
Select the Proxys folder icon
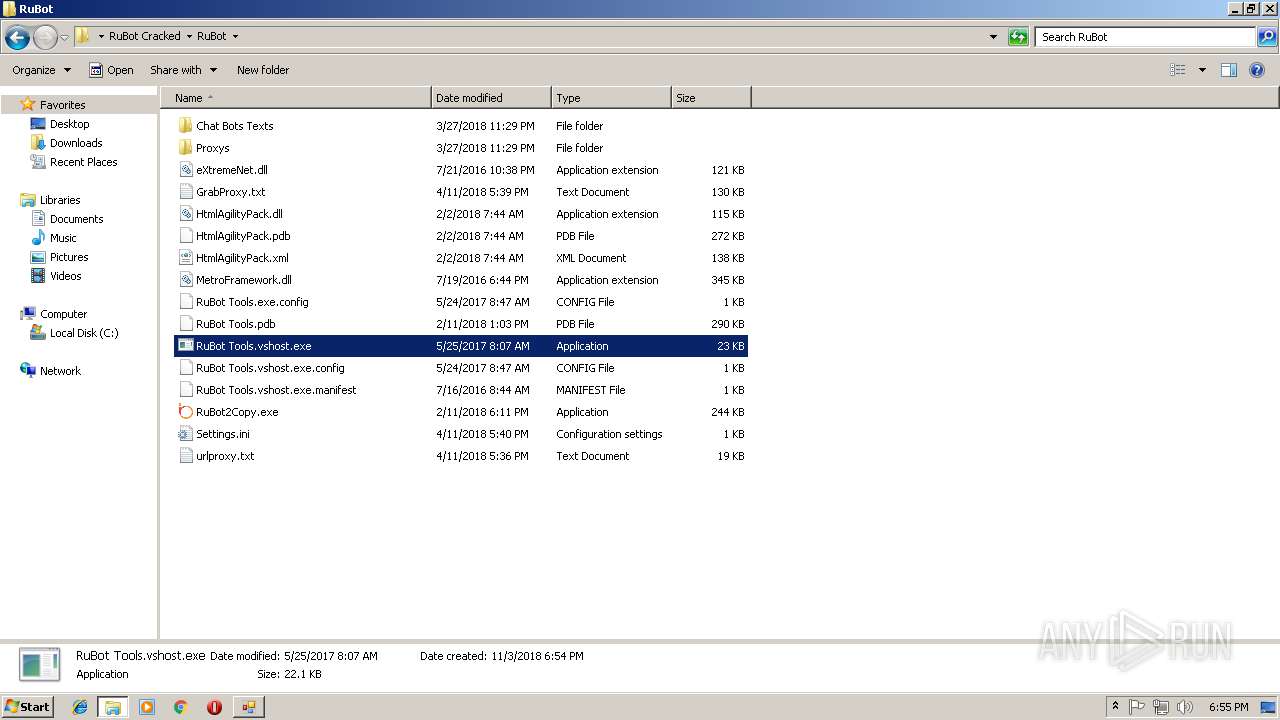click(x=185, y=148)
